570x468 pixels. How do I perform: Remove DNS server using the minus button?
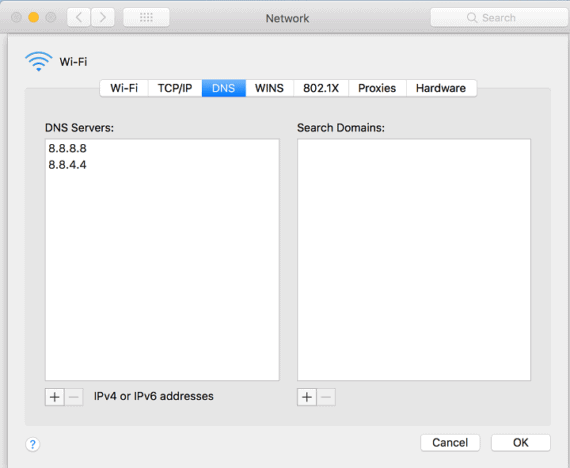point(74,397)
